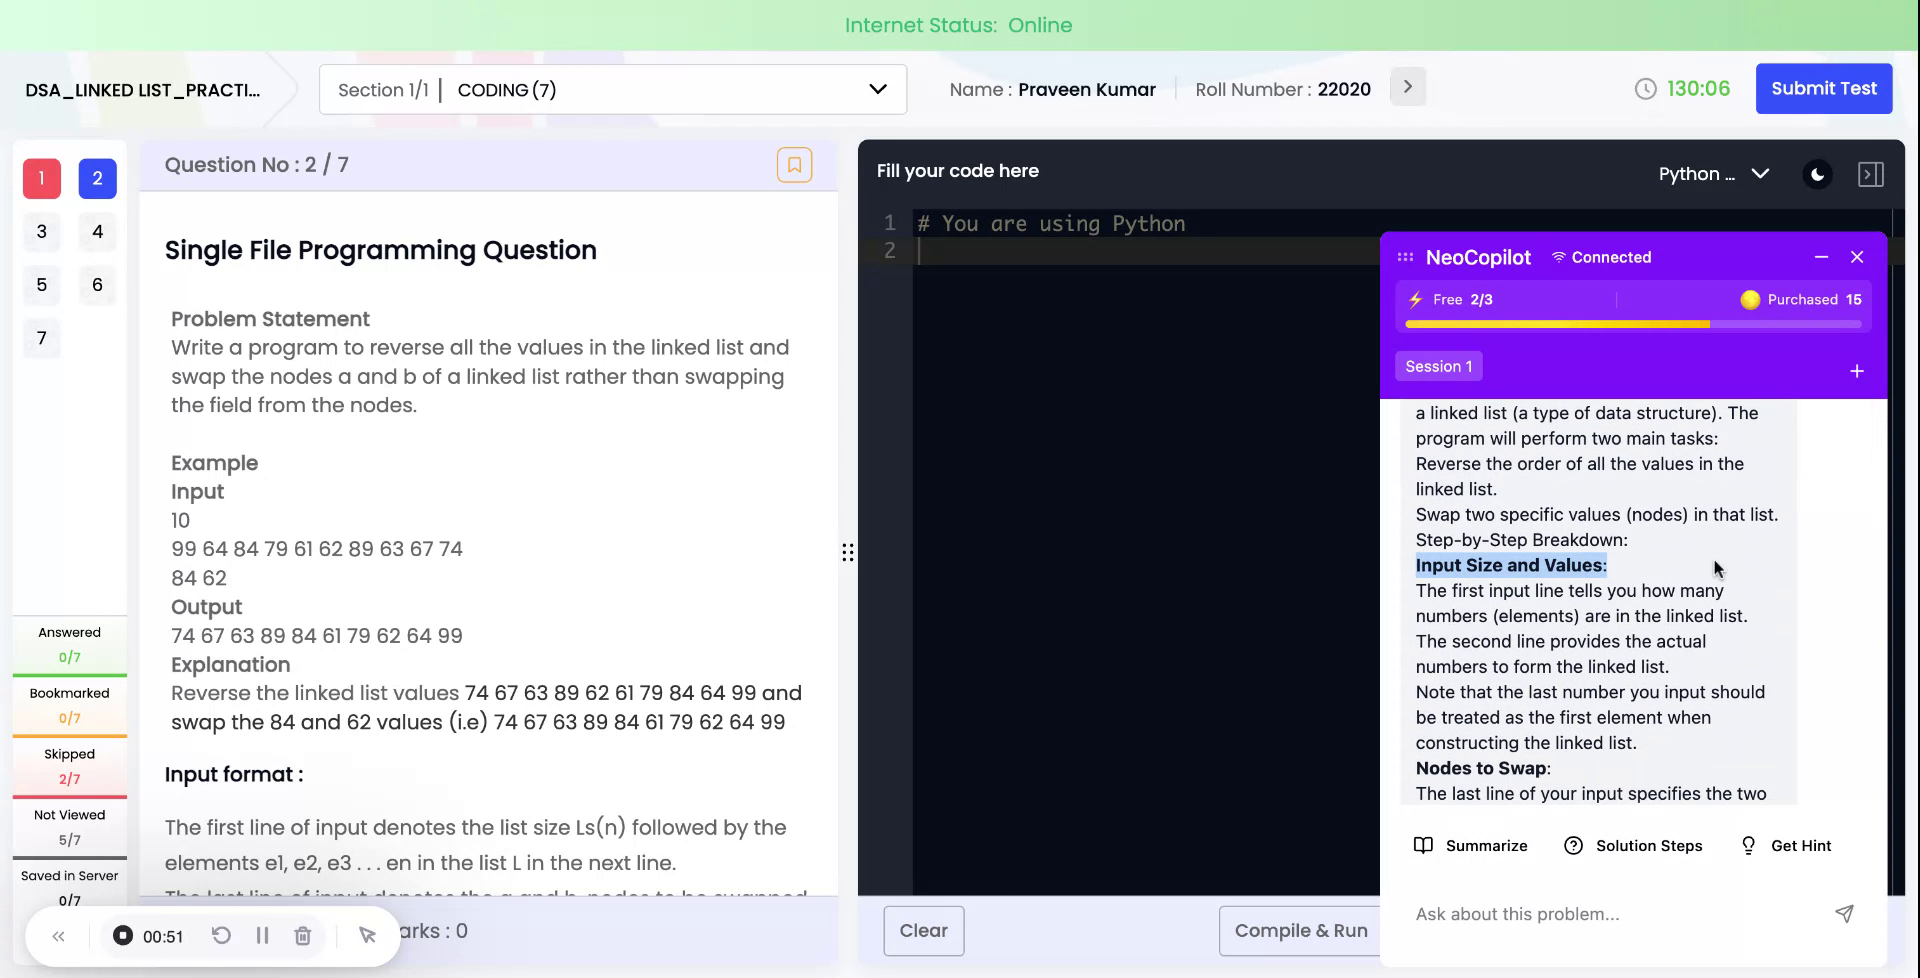Switch to Session 1 tab
The image size is (1920, 978).
1438,365
